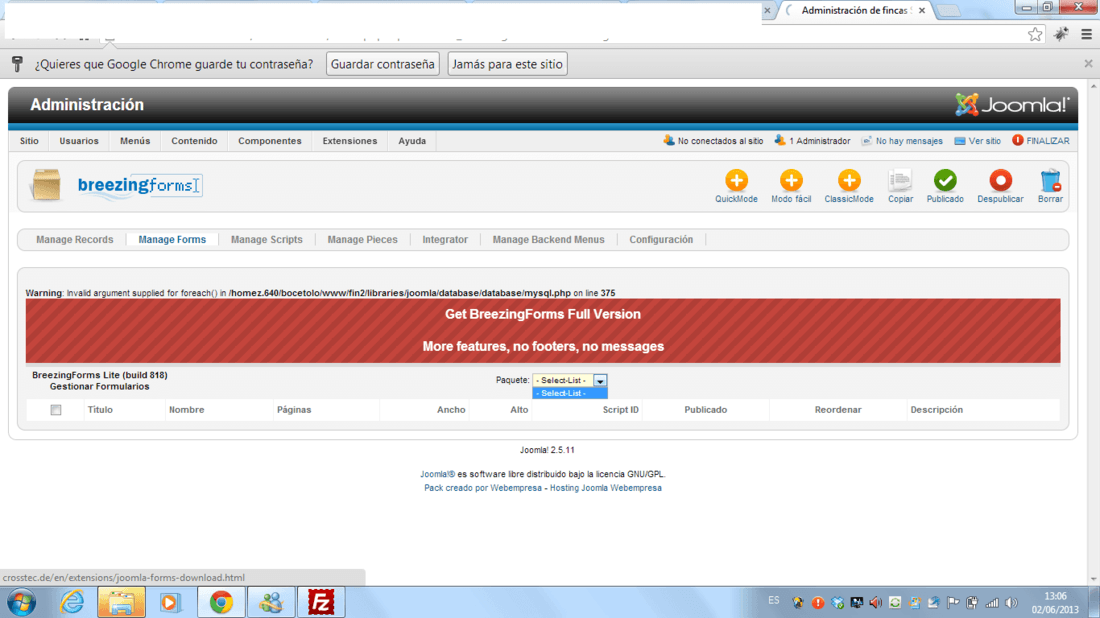This screenshot has height=618, width=1100.
Task: Click Guardar contraseña button
Action: (x=382, y=64)
